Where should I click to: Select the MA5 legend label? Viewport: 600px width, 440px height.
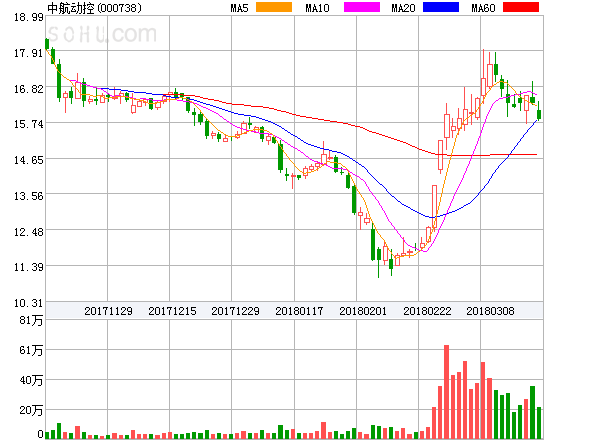coord(239,8)
